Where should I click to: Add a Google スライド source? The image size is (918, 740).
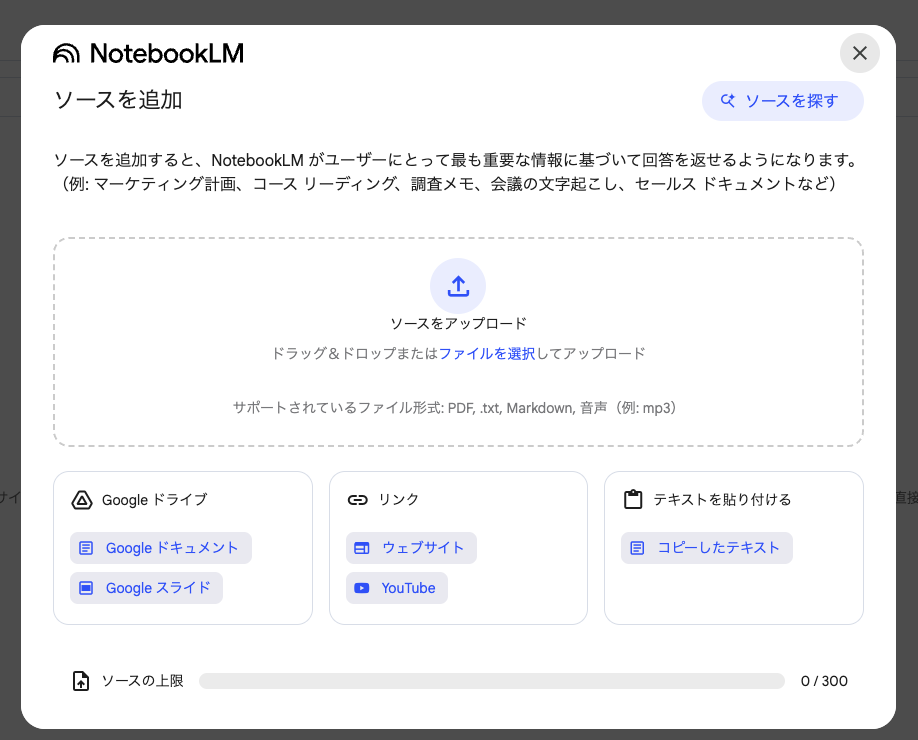point(146,588)
